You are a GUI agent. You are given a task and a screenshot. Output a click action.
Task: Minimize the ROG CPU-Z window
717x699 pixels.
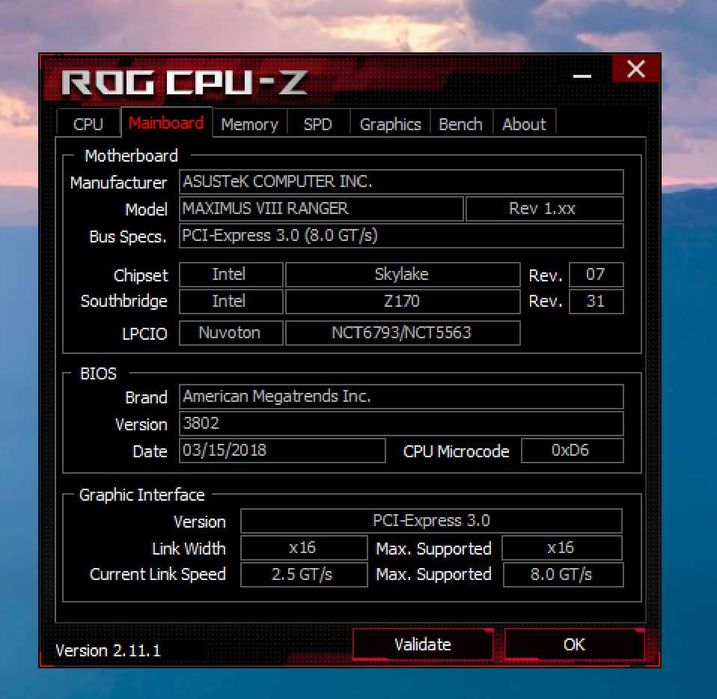click(x=582, y=75)
